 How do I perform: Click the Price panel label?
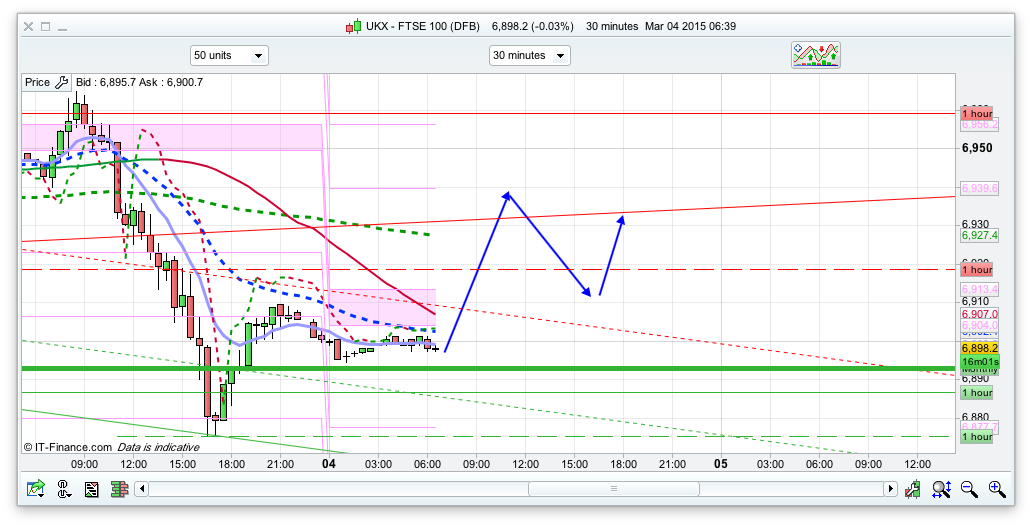[x=37, y=83]
